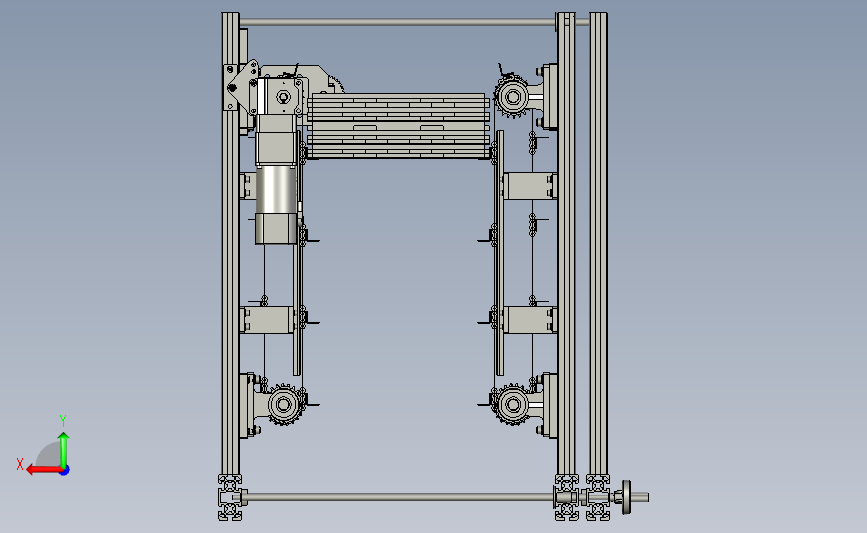The height and width of the screenshot is (533, 867).
Task: Select the stacked plate conveyor block at top
Action: coord(398,126)
